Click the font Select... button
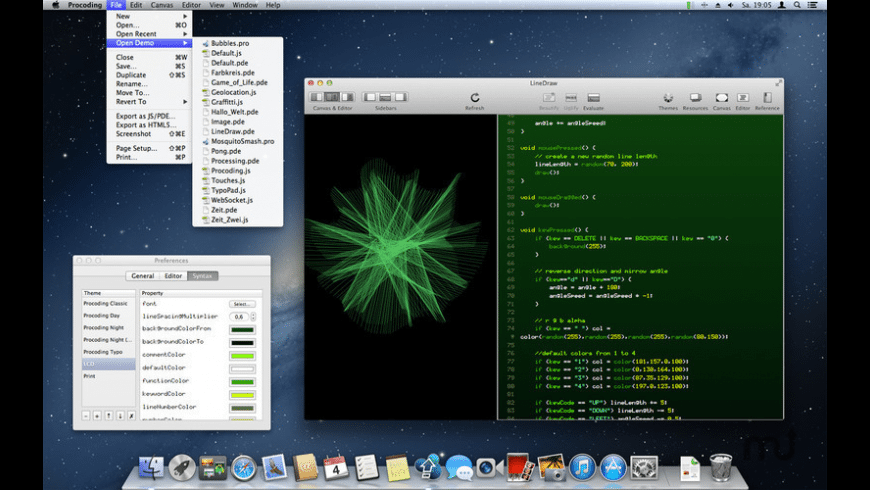The width and height of the screenshot is (870, 490). tap(242, 304)
